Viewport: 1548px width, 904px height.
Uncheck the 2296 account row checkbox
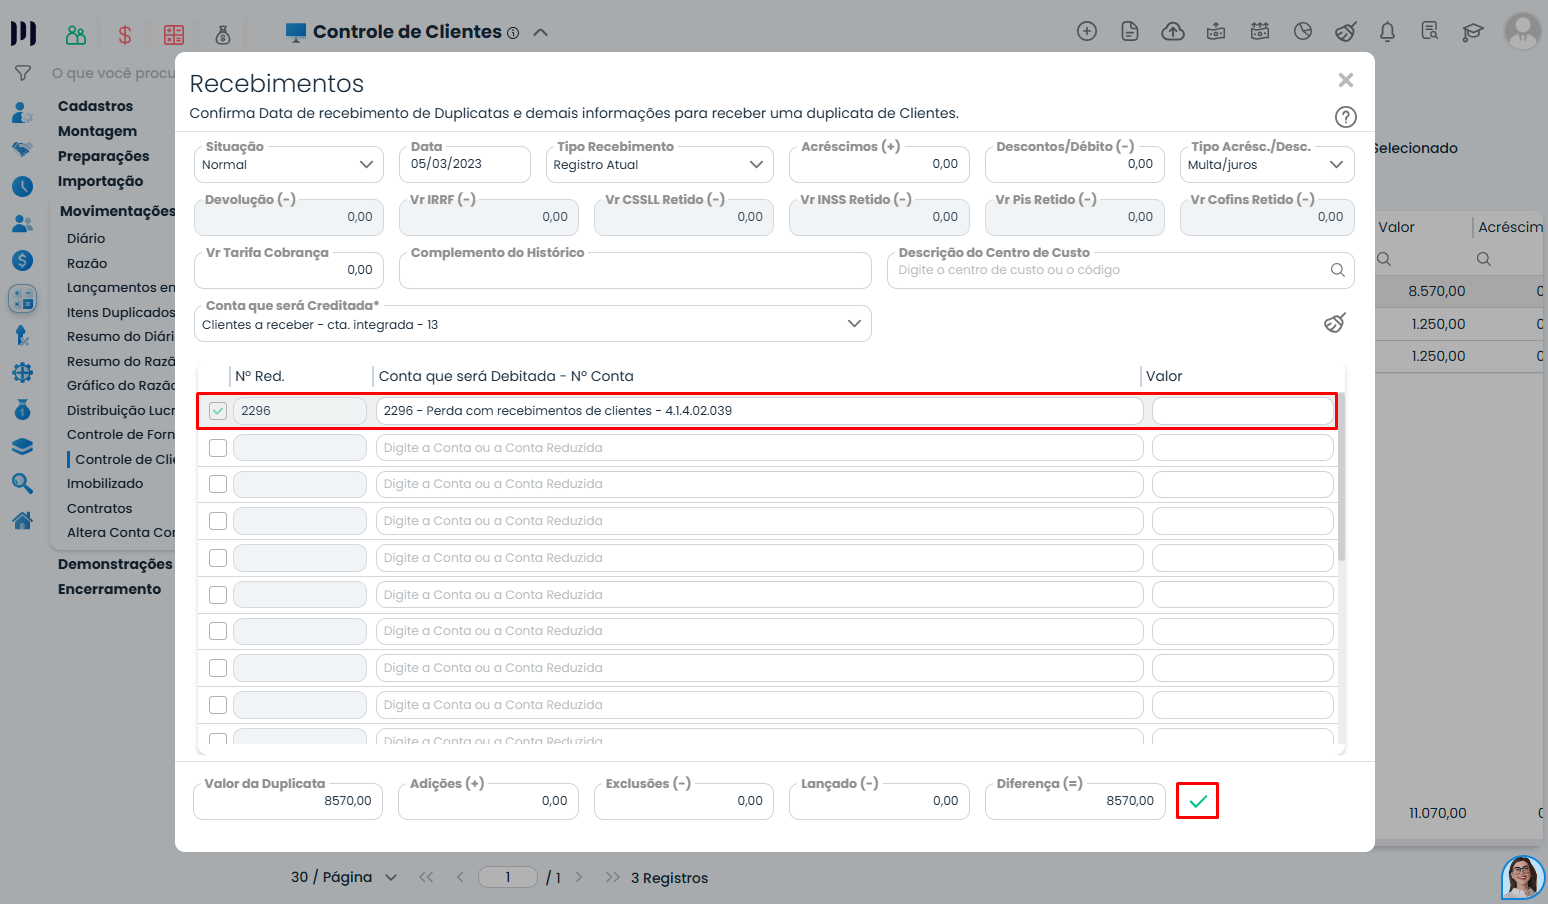click(218, 411)
